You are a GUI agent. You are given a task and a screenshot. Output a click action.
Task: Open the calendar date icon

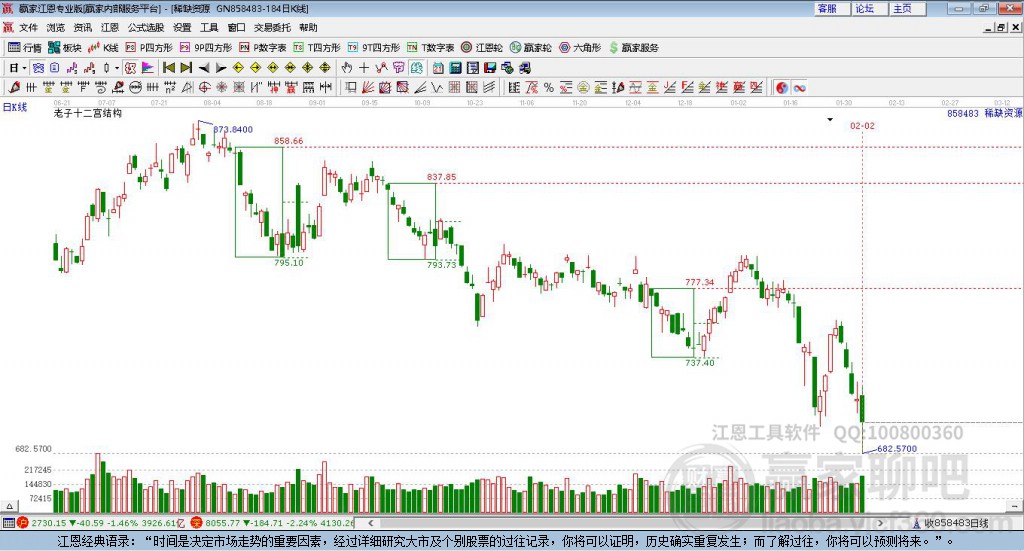(x=438, y=68)
